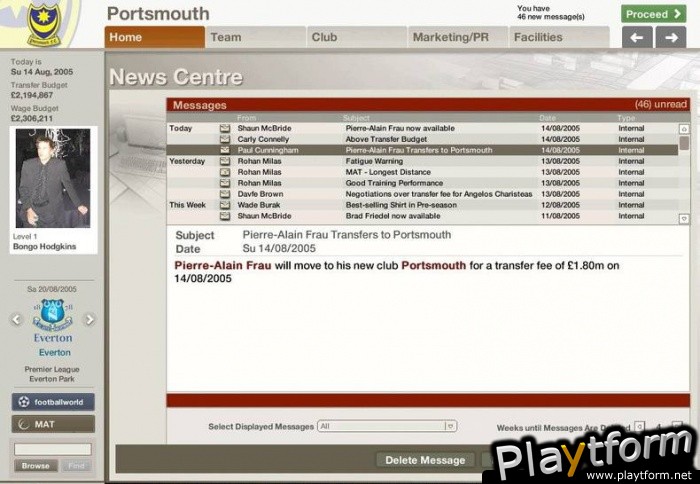Click envelope icon for Davfe Brown message
This screenshot has height=484, width=700.
click(225, 194)
